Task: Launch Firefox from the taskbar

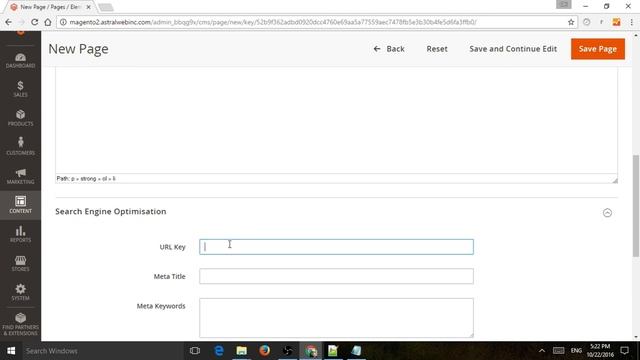Action: pos(264,351)
